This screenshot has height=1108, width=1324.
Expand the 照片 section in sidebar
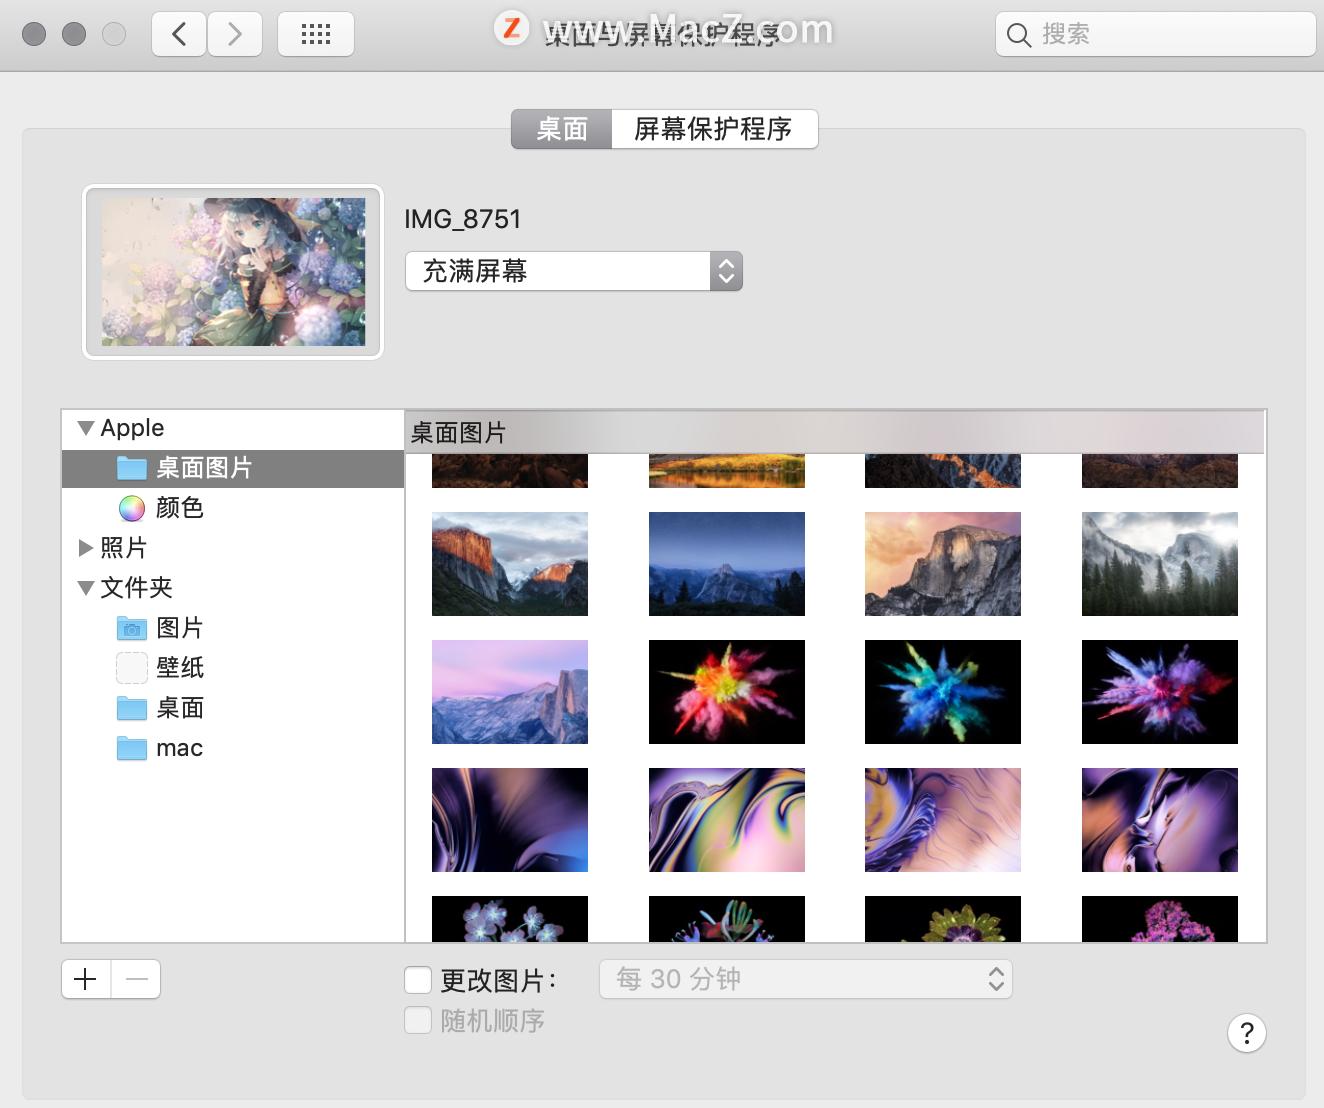[x=86, y=547]
